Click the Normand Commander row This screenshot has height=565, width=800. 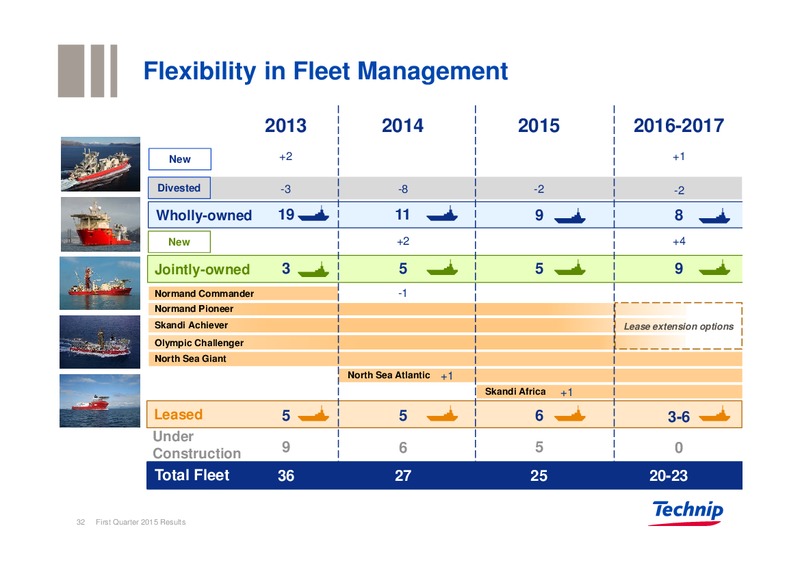coord(243,293)
